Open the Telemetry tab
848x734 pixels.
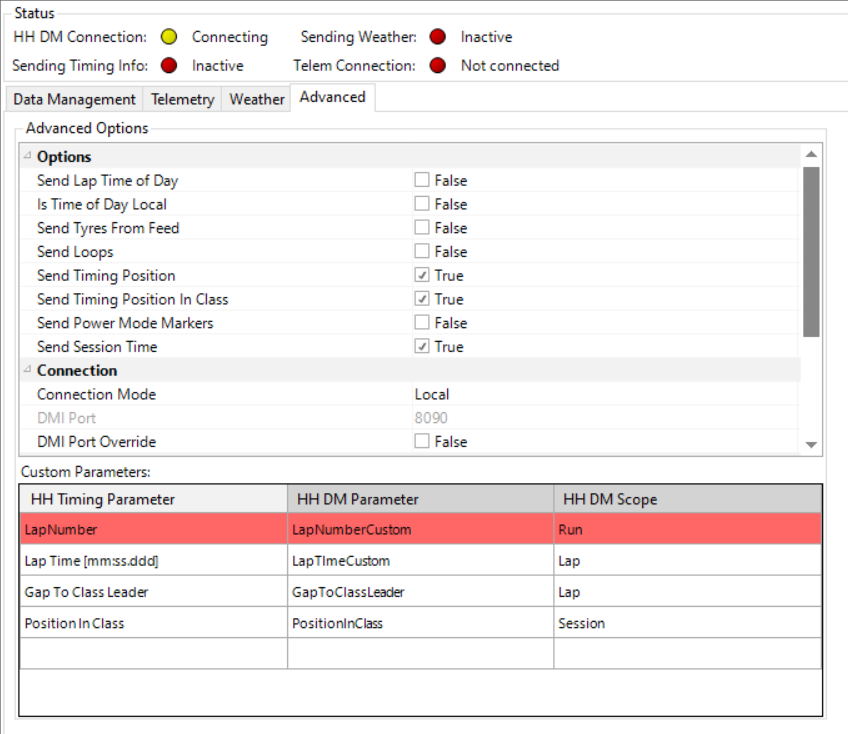click(182, 99)
